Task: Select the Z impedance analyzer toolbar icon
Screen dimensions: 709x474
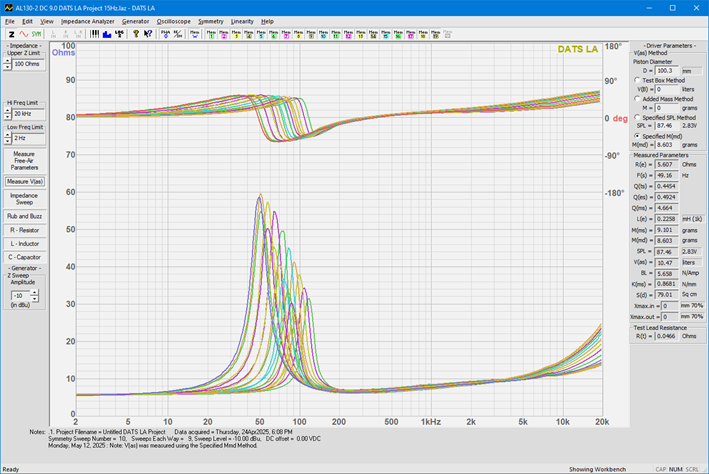Action: pos(12,34)
